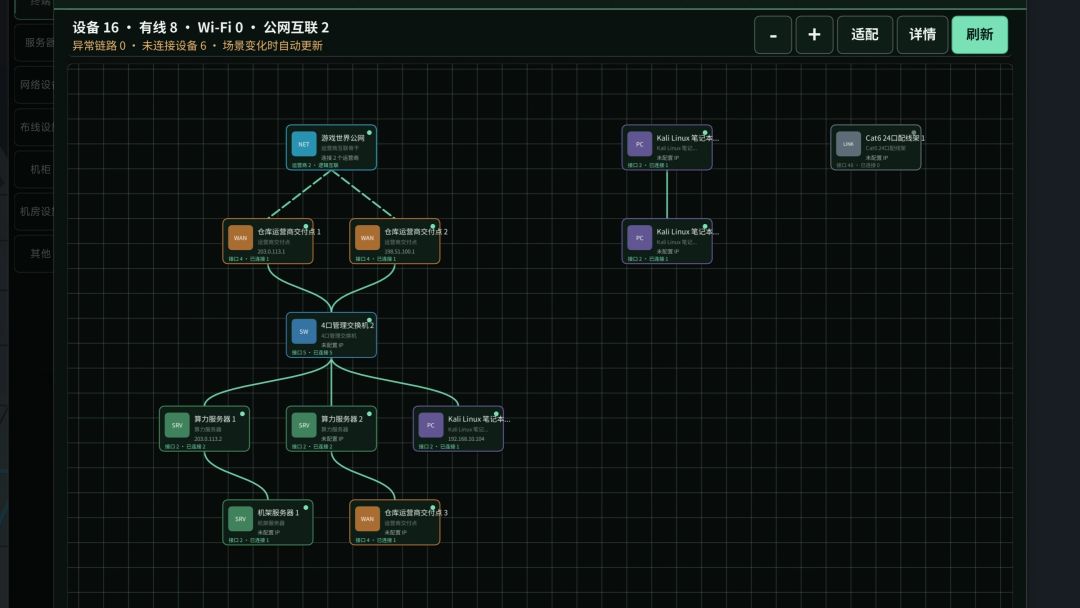Click 接口 48 · 已连接 0 on patch panel
The image size is (1080, 608).
858,165
